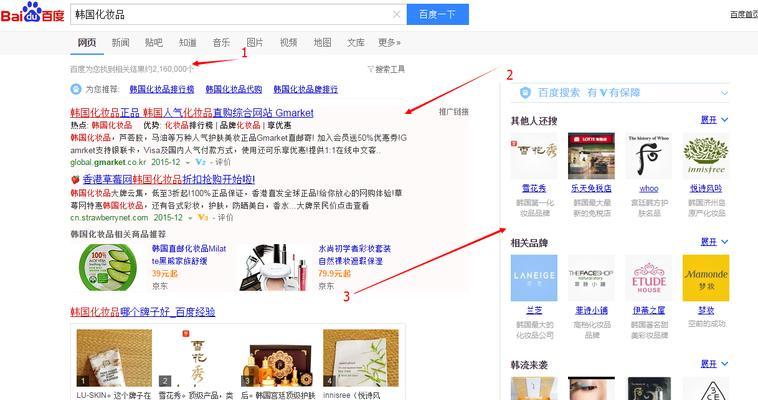Click the Whoo brand logo
This screenshot has width=758, height=400.
click(x=649, y=156)
